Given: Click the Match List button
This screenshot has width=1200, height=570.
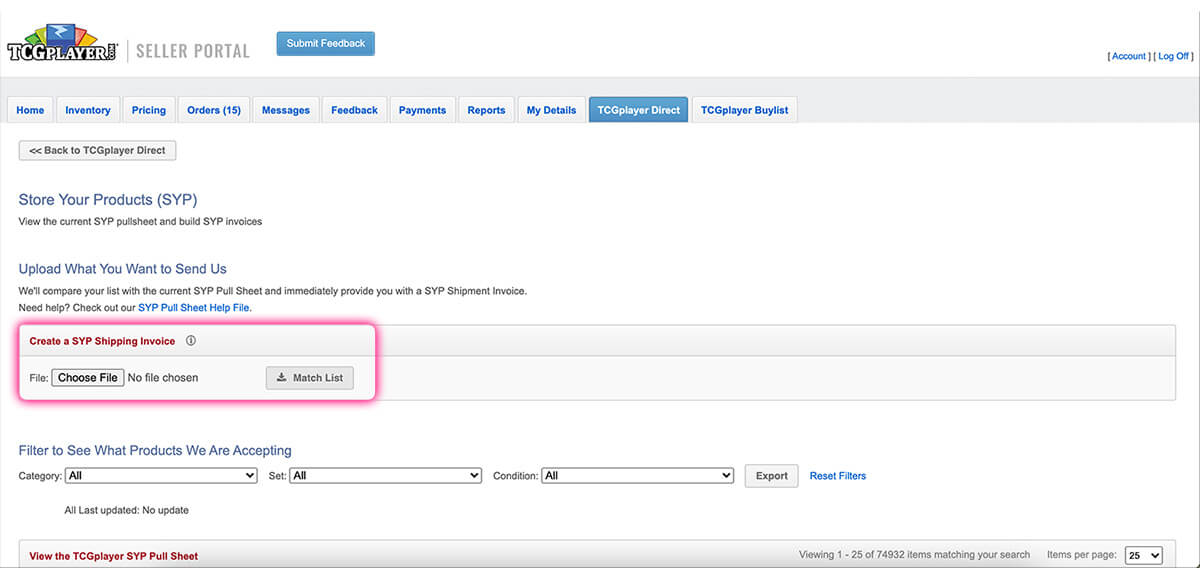Looking at the screenshot, I should (310, 378).
